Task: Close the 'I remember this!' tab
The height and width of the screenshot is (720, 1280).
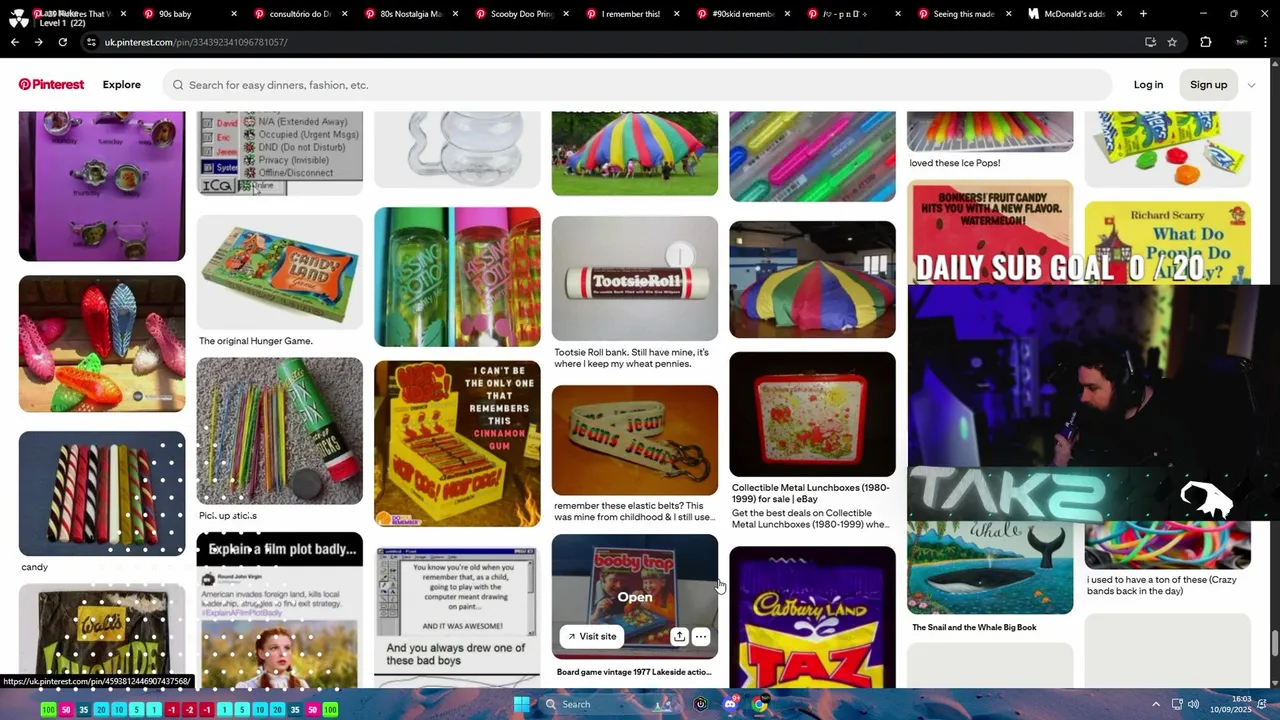Action: point(676,14)
